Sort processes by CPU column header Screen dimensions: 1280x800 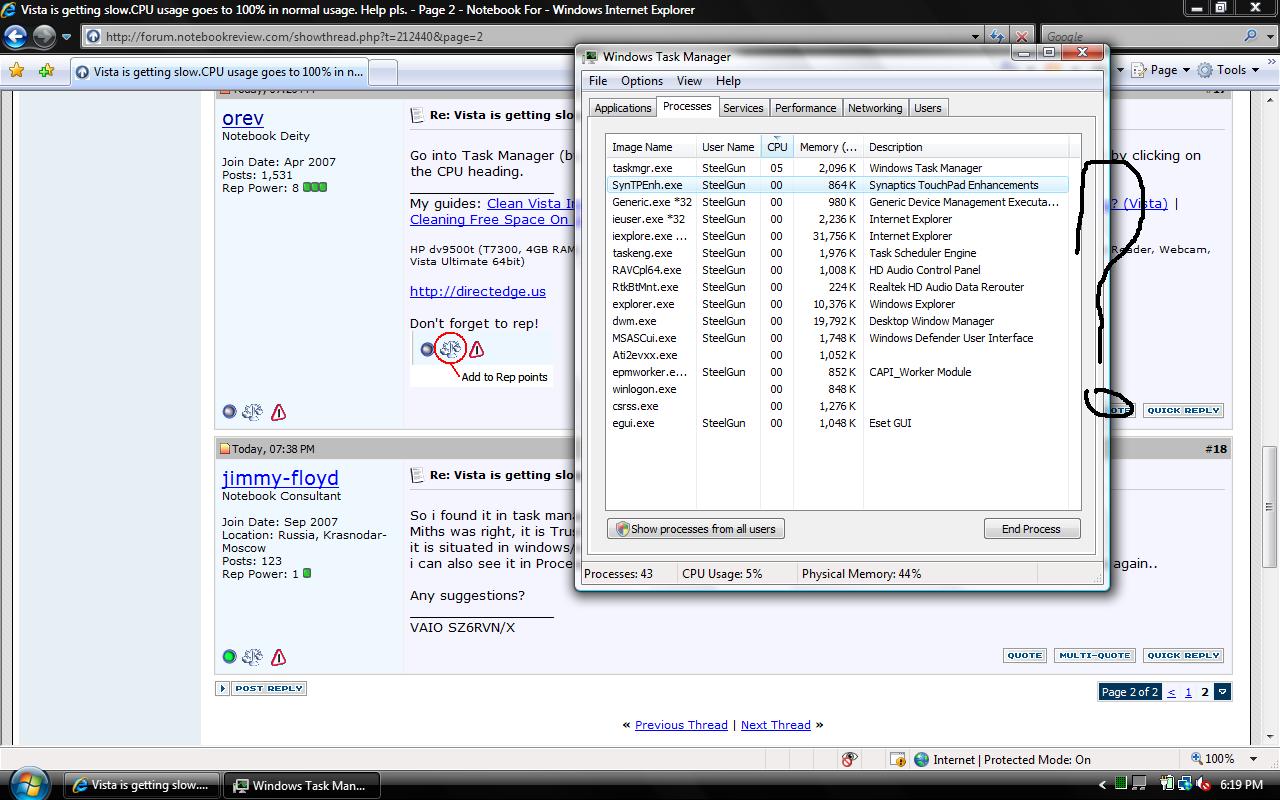pos(777,147)
